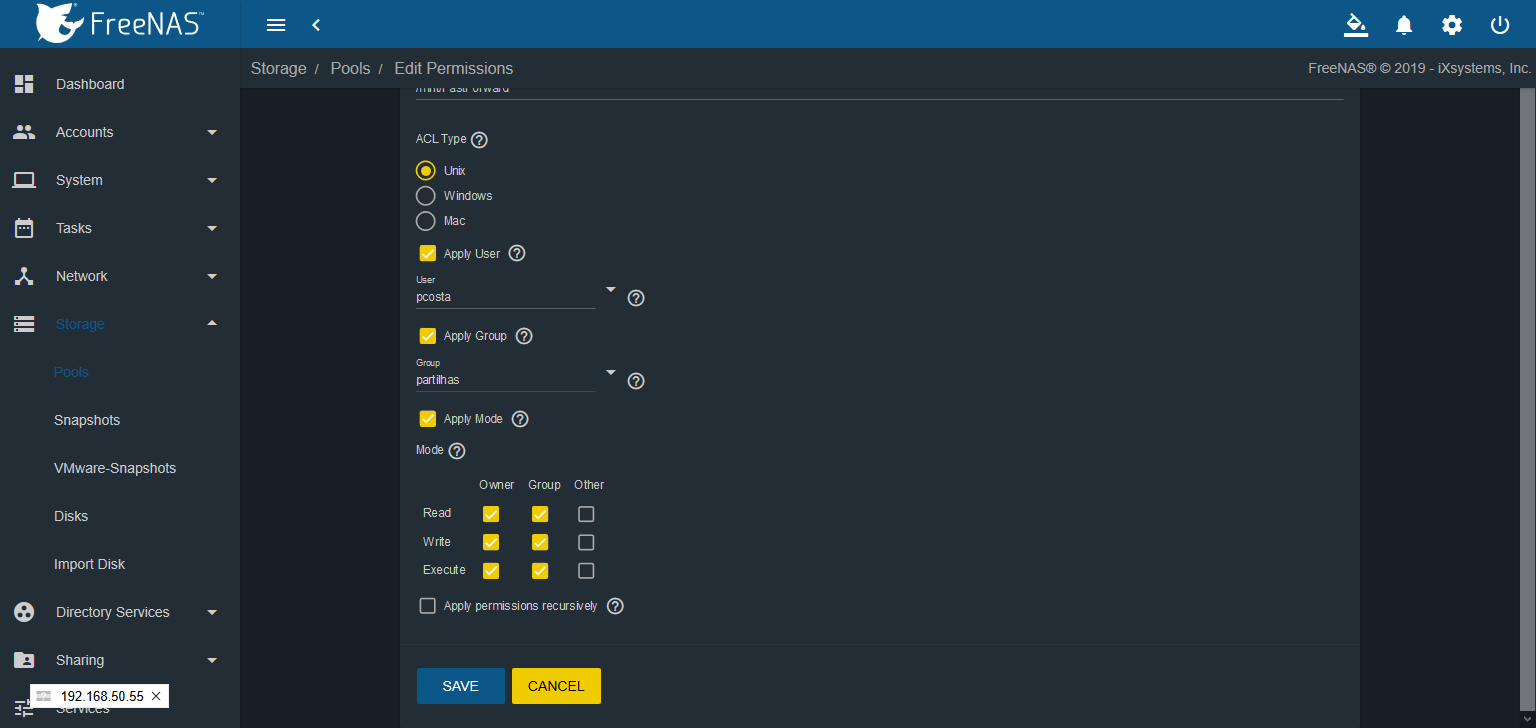
Task: Show help for the User field
Action: pyautogui.click(x=636, y=298)
